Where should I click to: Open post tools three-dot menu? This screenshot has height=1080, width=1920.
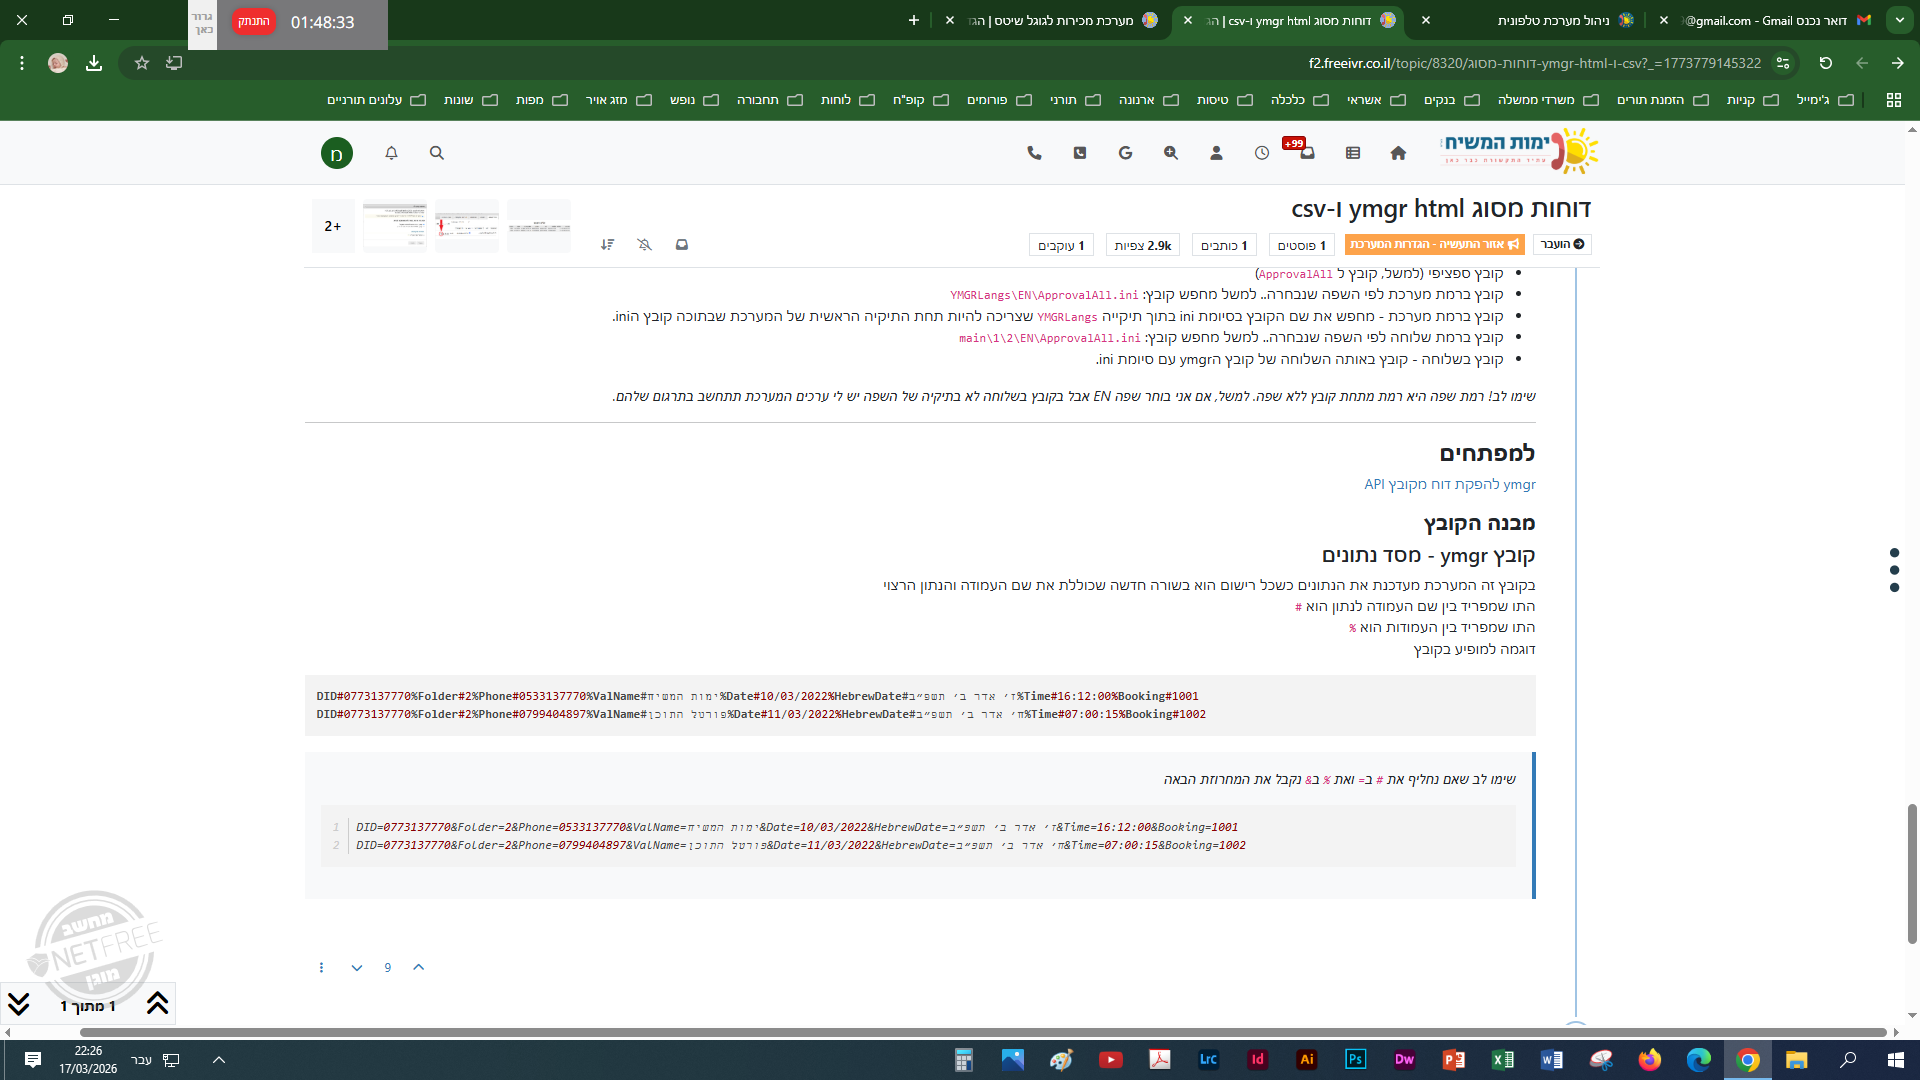pos(321,967)
